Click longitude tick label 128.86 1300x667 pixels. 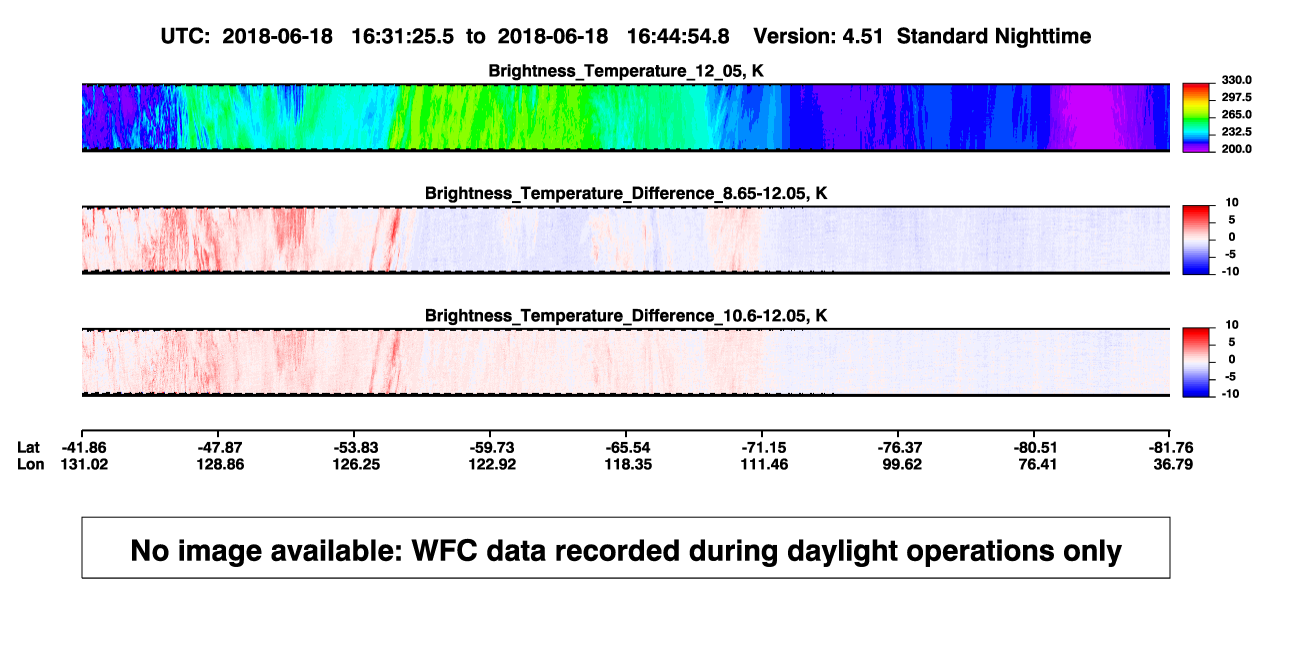point(219,465)
